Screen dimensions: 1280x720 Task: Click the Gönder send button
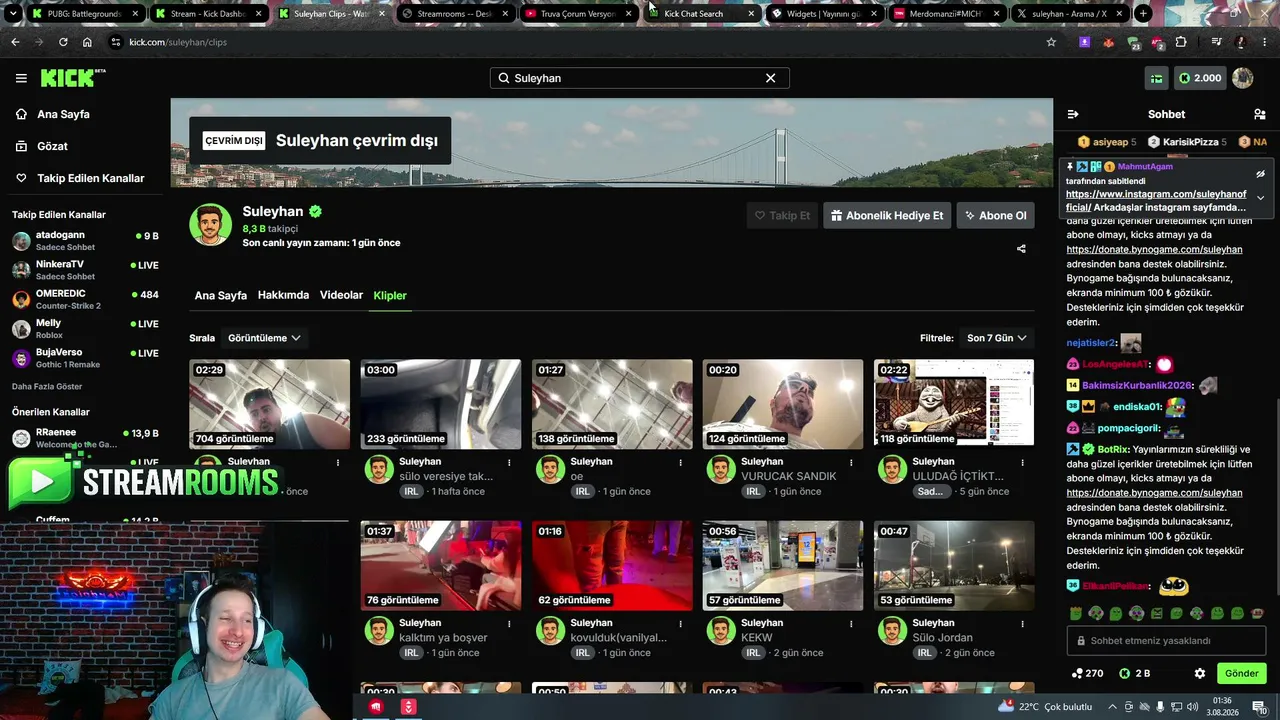1241,673
